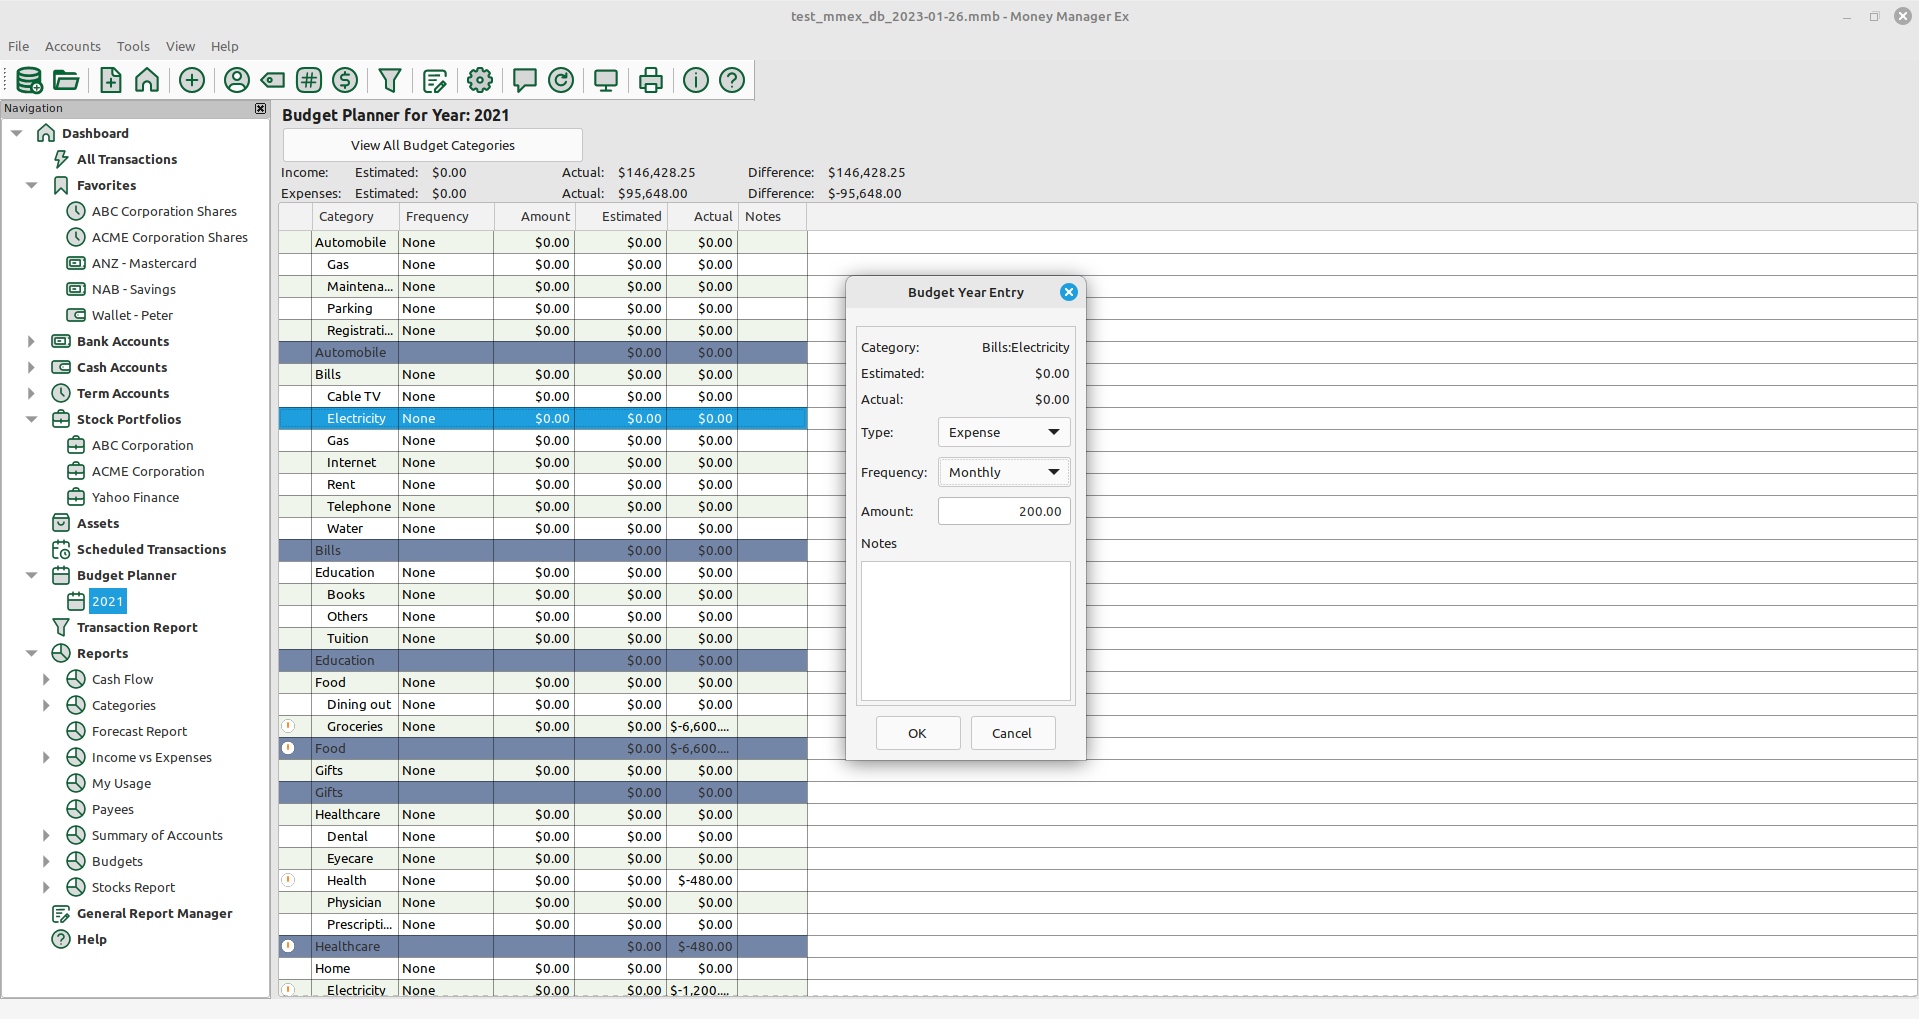The image size is (1919, 1019).
Task: Click the Open Database folder icon
Action: [x=66, y=80]
